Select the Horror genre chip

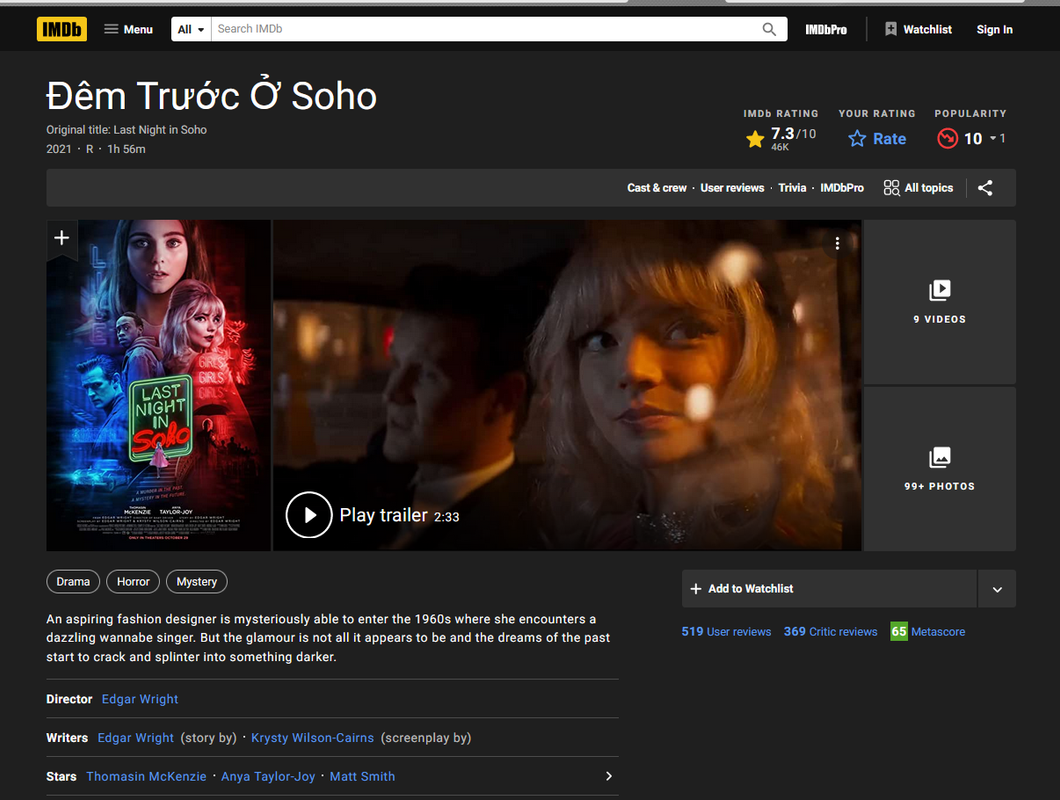133,582
